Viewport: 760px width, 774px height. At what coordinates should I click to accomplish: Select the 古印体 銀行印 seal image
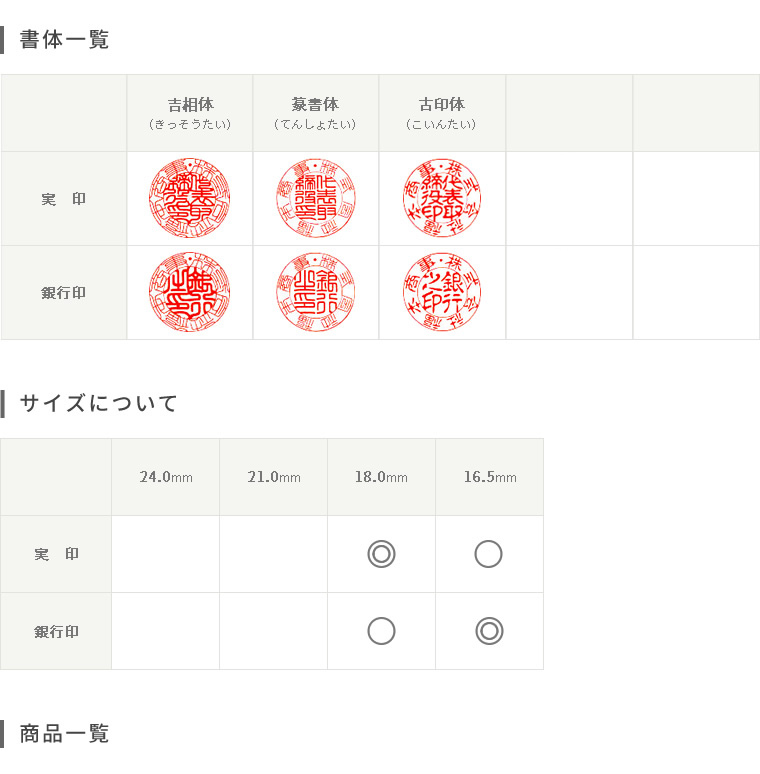pyautogui.click(x=442, y=292)
